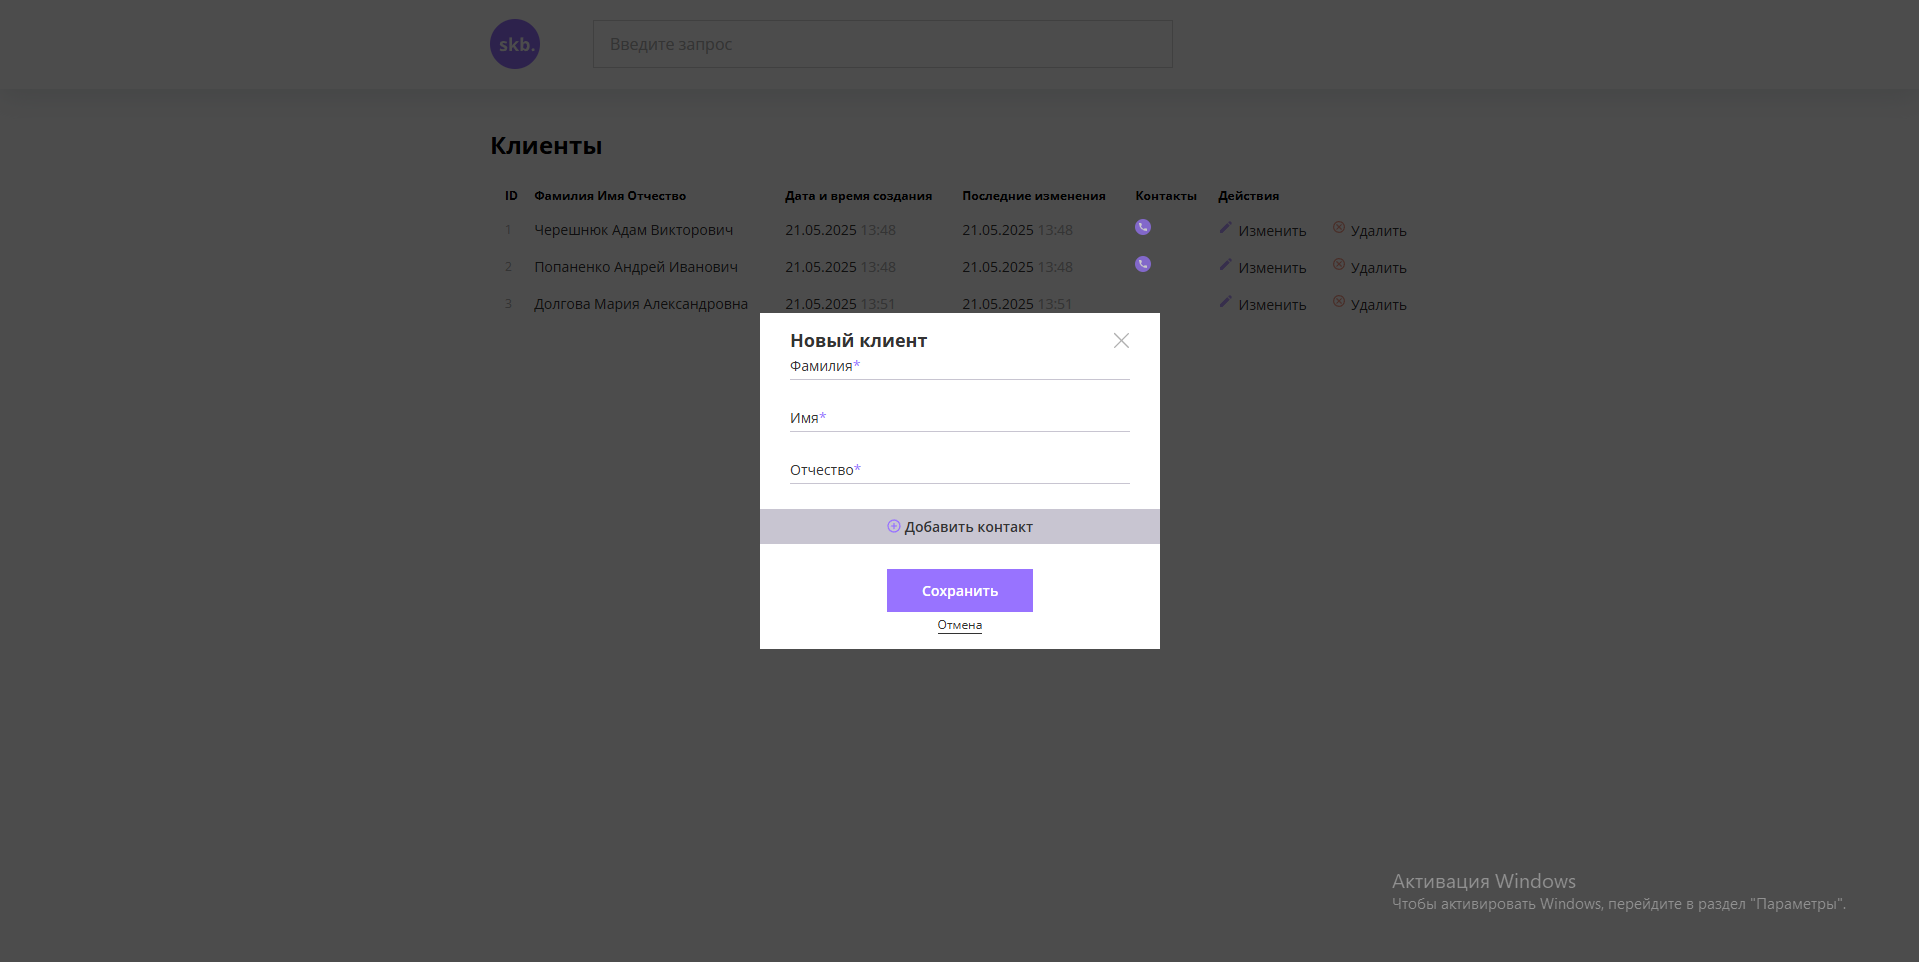Click phone contact icon for Попаненко Андрей

point(1143,264)
